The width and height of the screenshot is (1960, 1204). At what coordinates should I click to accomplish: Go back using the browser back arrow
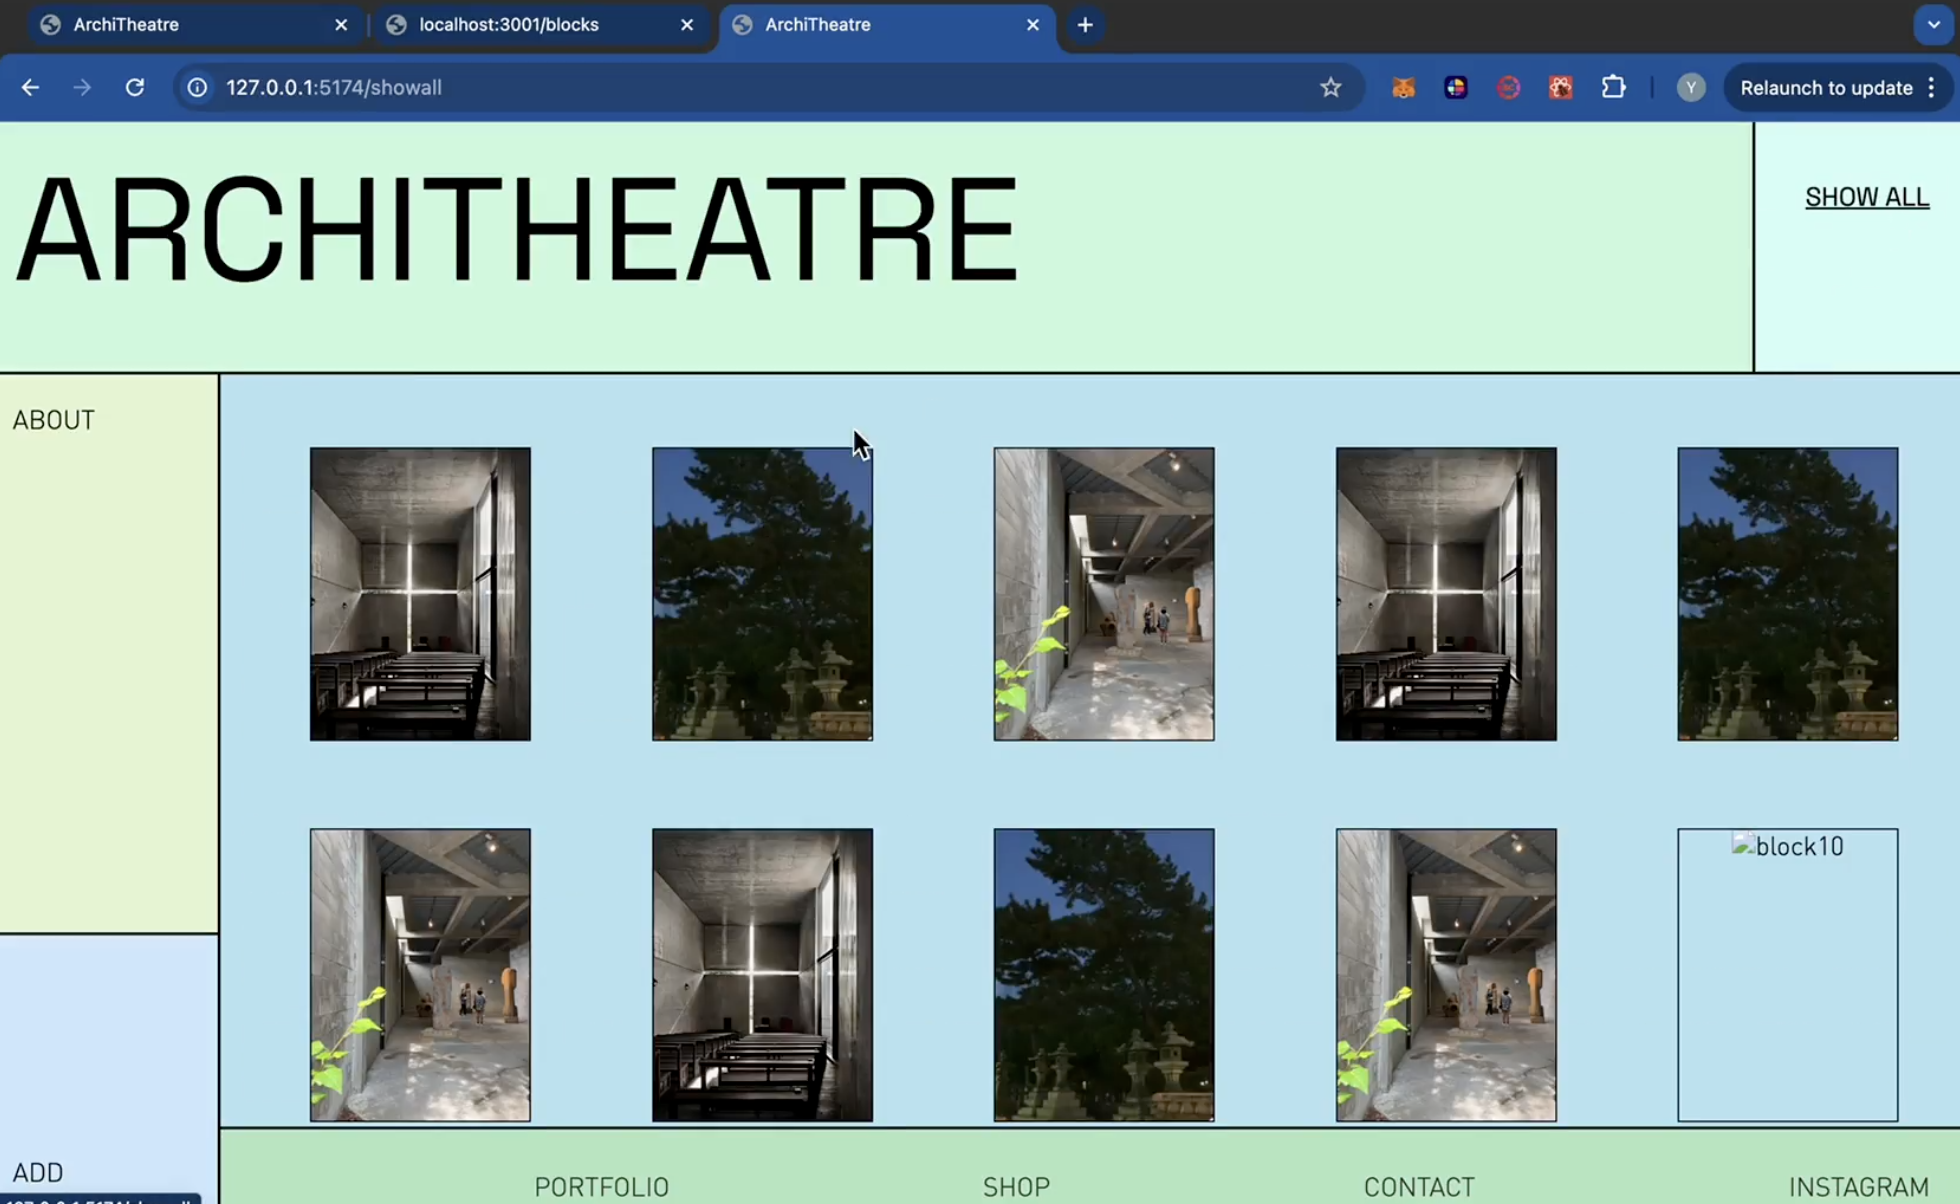click(x=30, y=88)
